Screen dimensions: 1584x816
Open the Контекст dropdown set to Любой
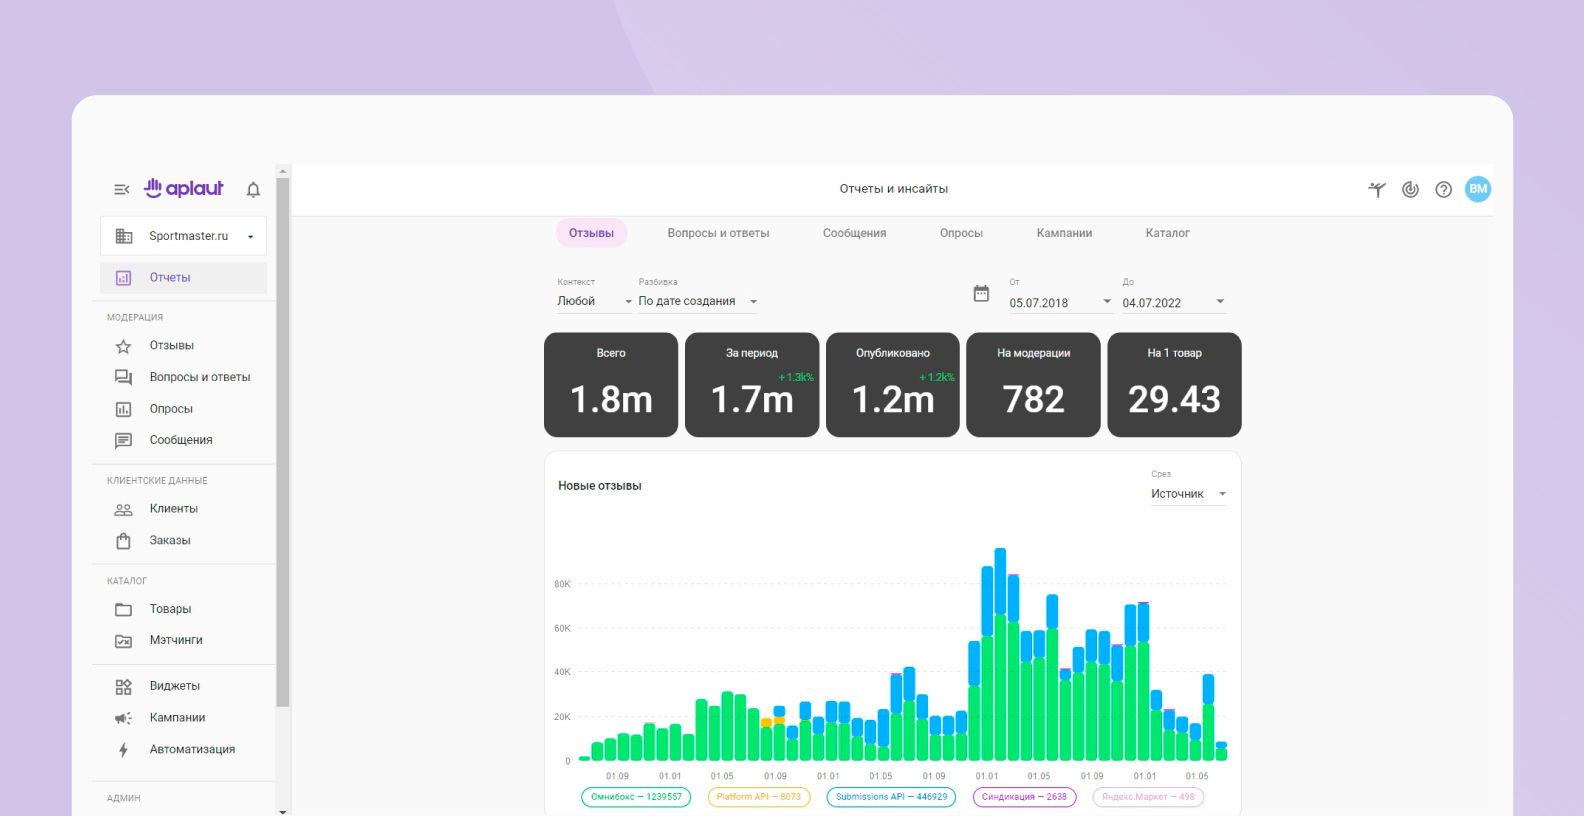coord(594,301)
